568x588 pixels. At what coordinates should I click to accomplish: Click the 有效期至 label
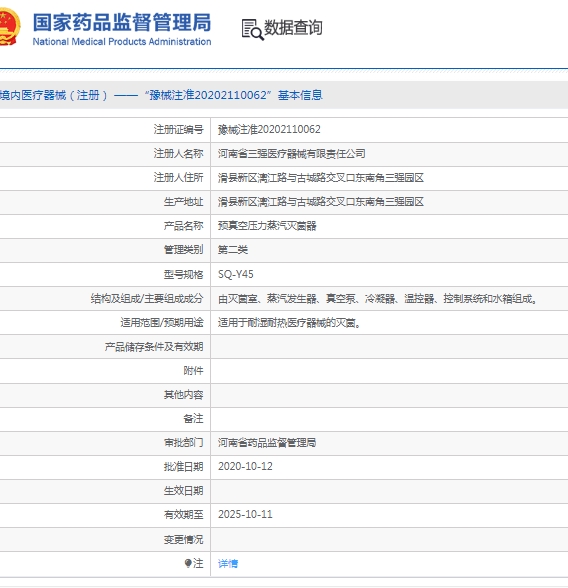(x=183, y=514)
